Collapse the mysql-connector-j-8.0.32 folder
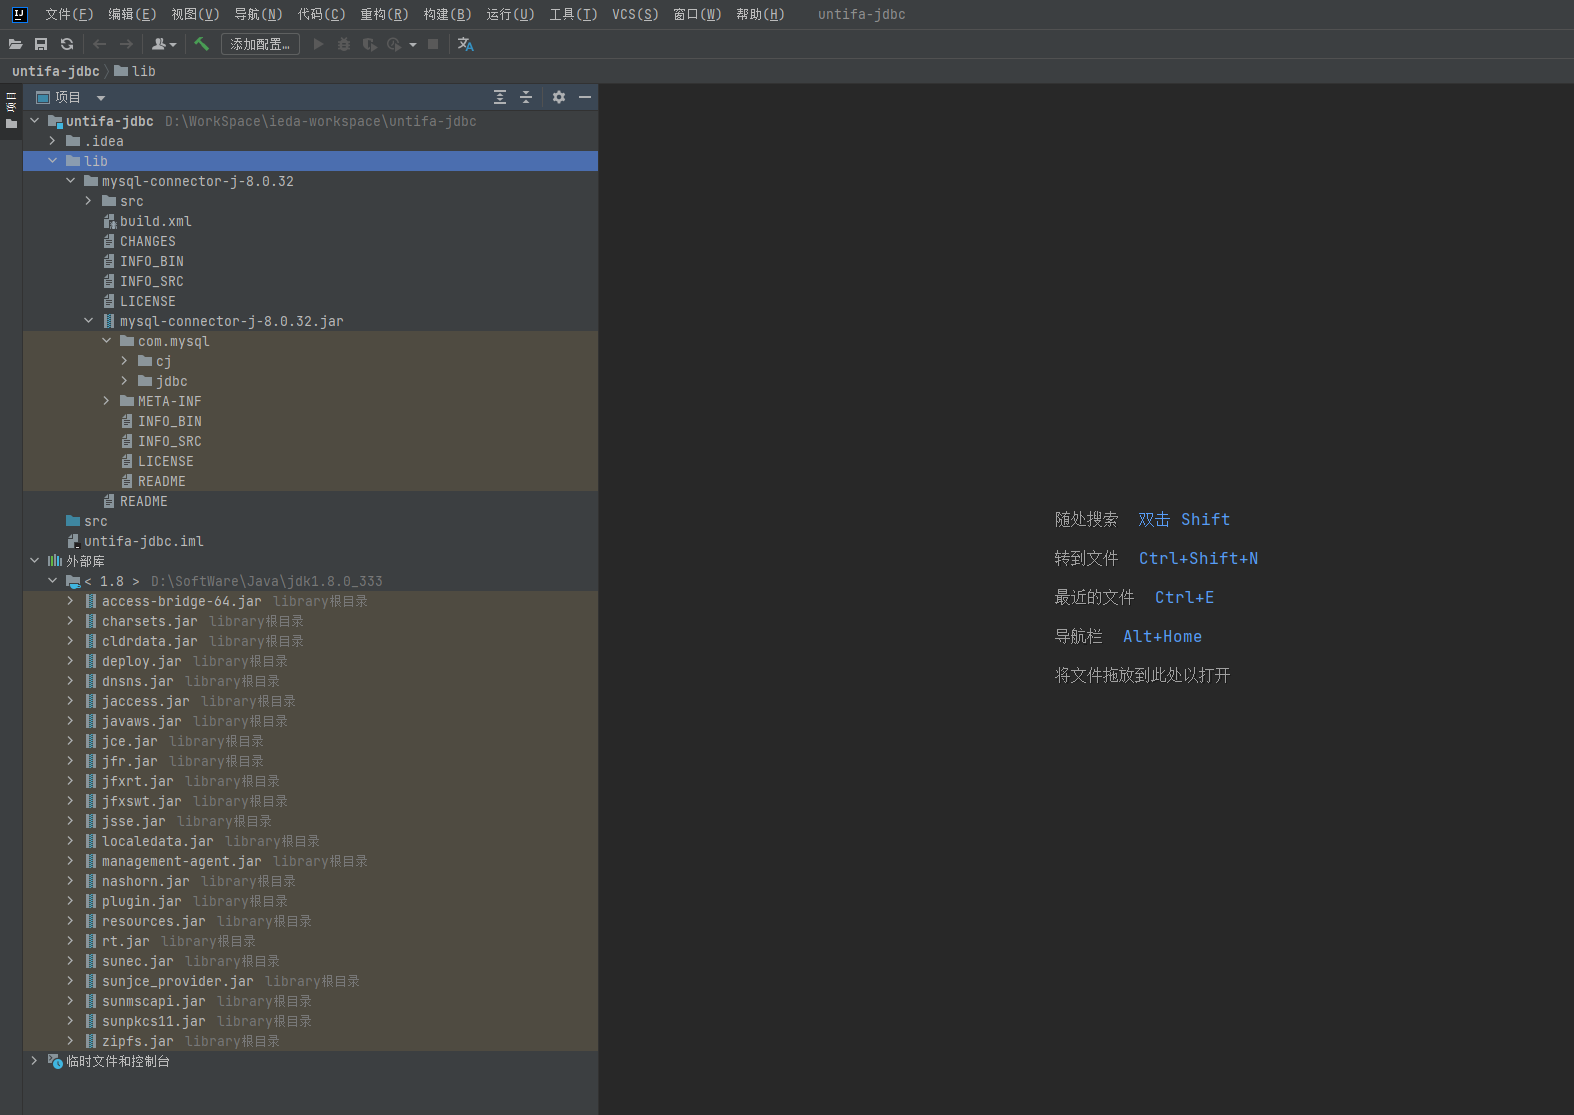Image resolution: width=1574 pixels, height=1115 pixels. [x=71, y=181]
